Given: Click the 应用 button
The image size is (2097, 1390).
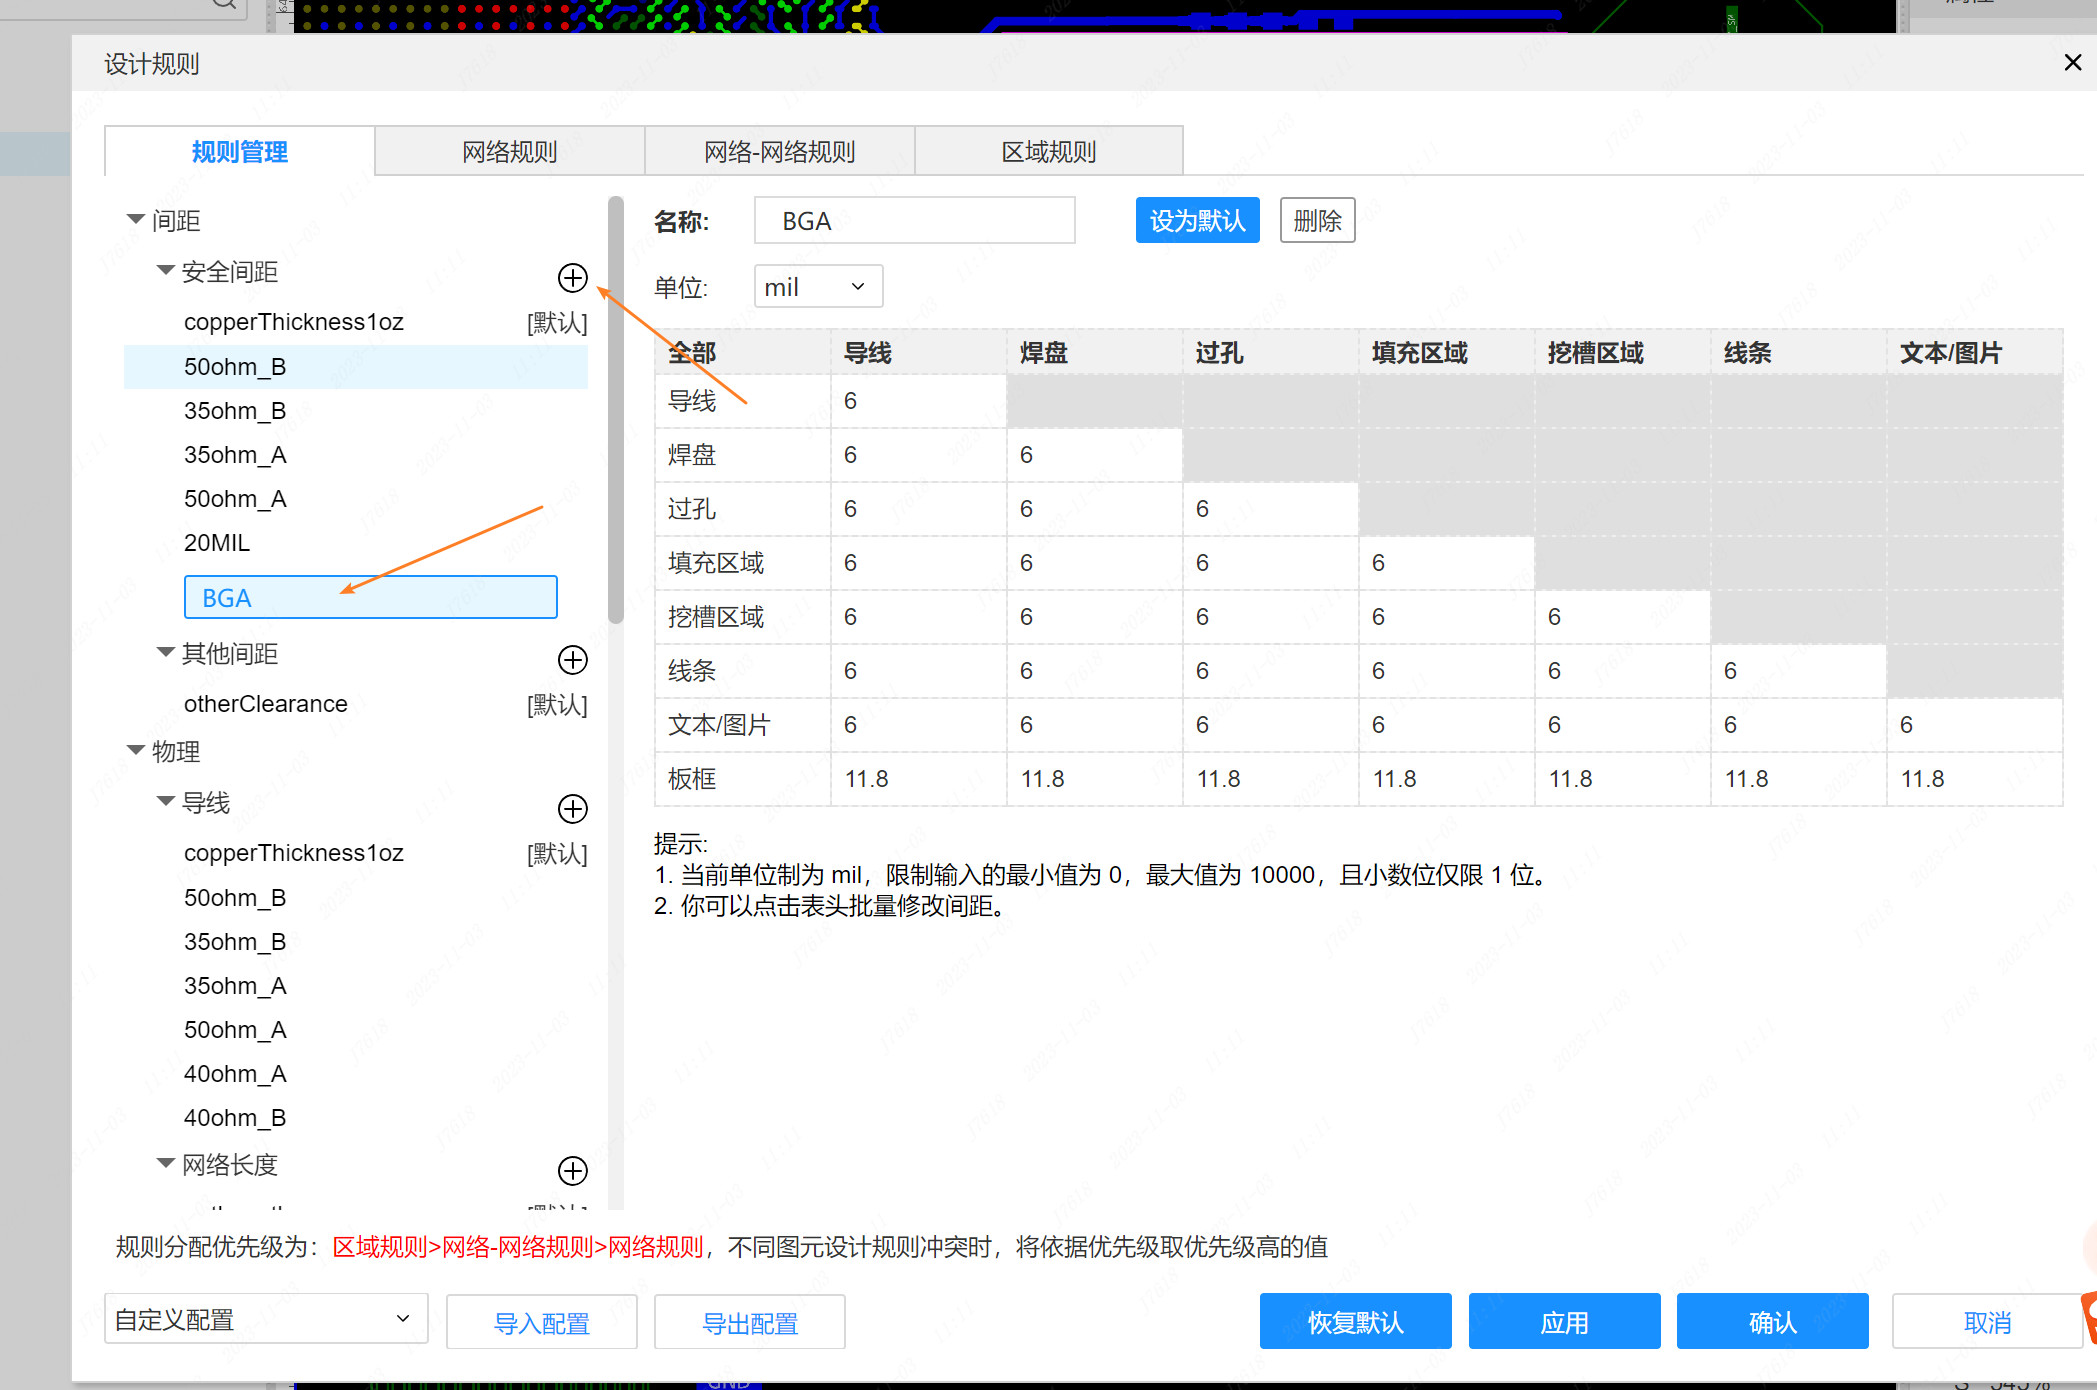Looking at the screenshot, I should 1564,1321.
